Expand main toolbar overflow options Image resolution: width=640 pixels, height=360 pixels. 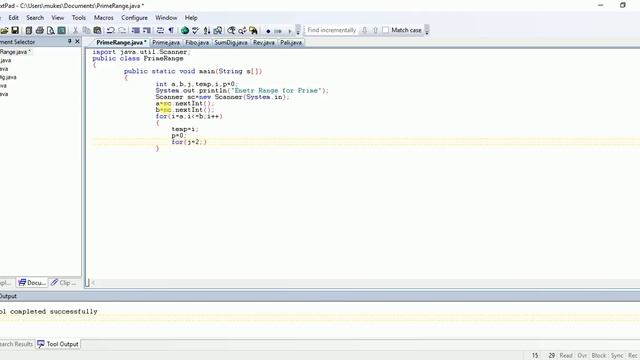[x=298, y=31]
